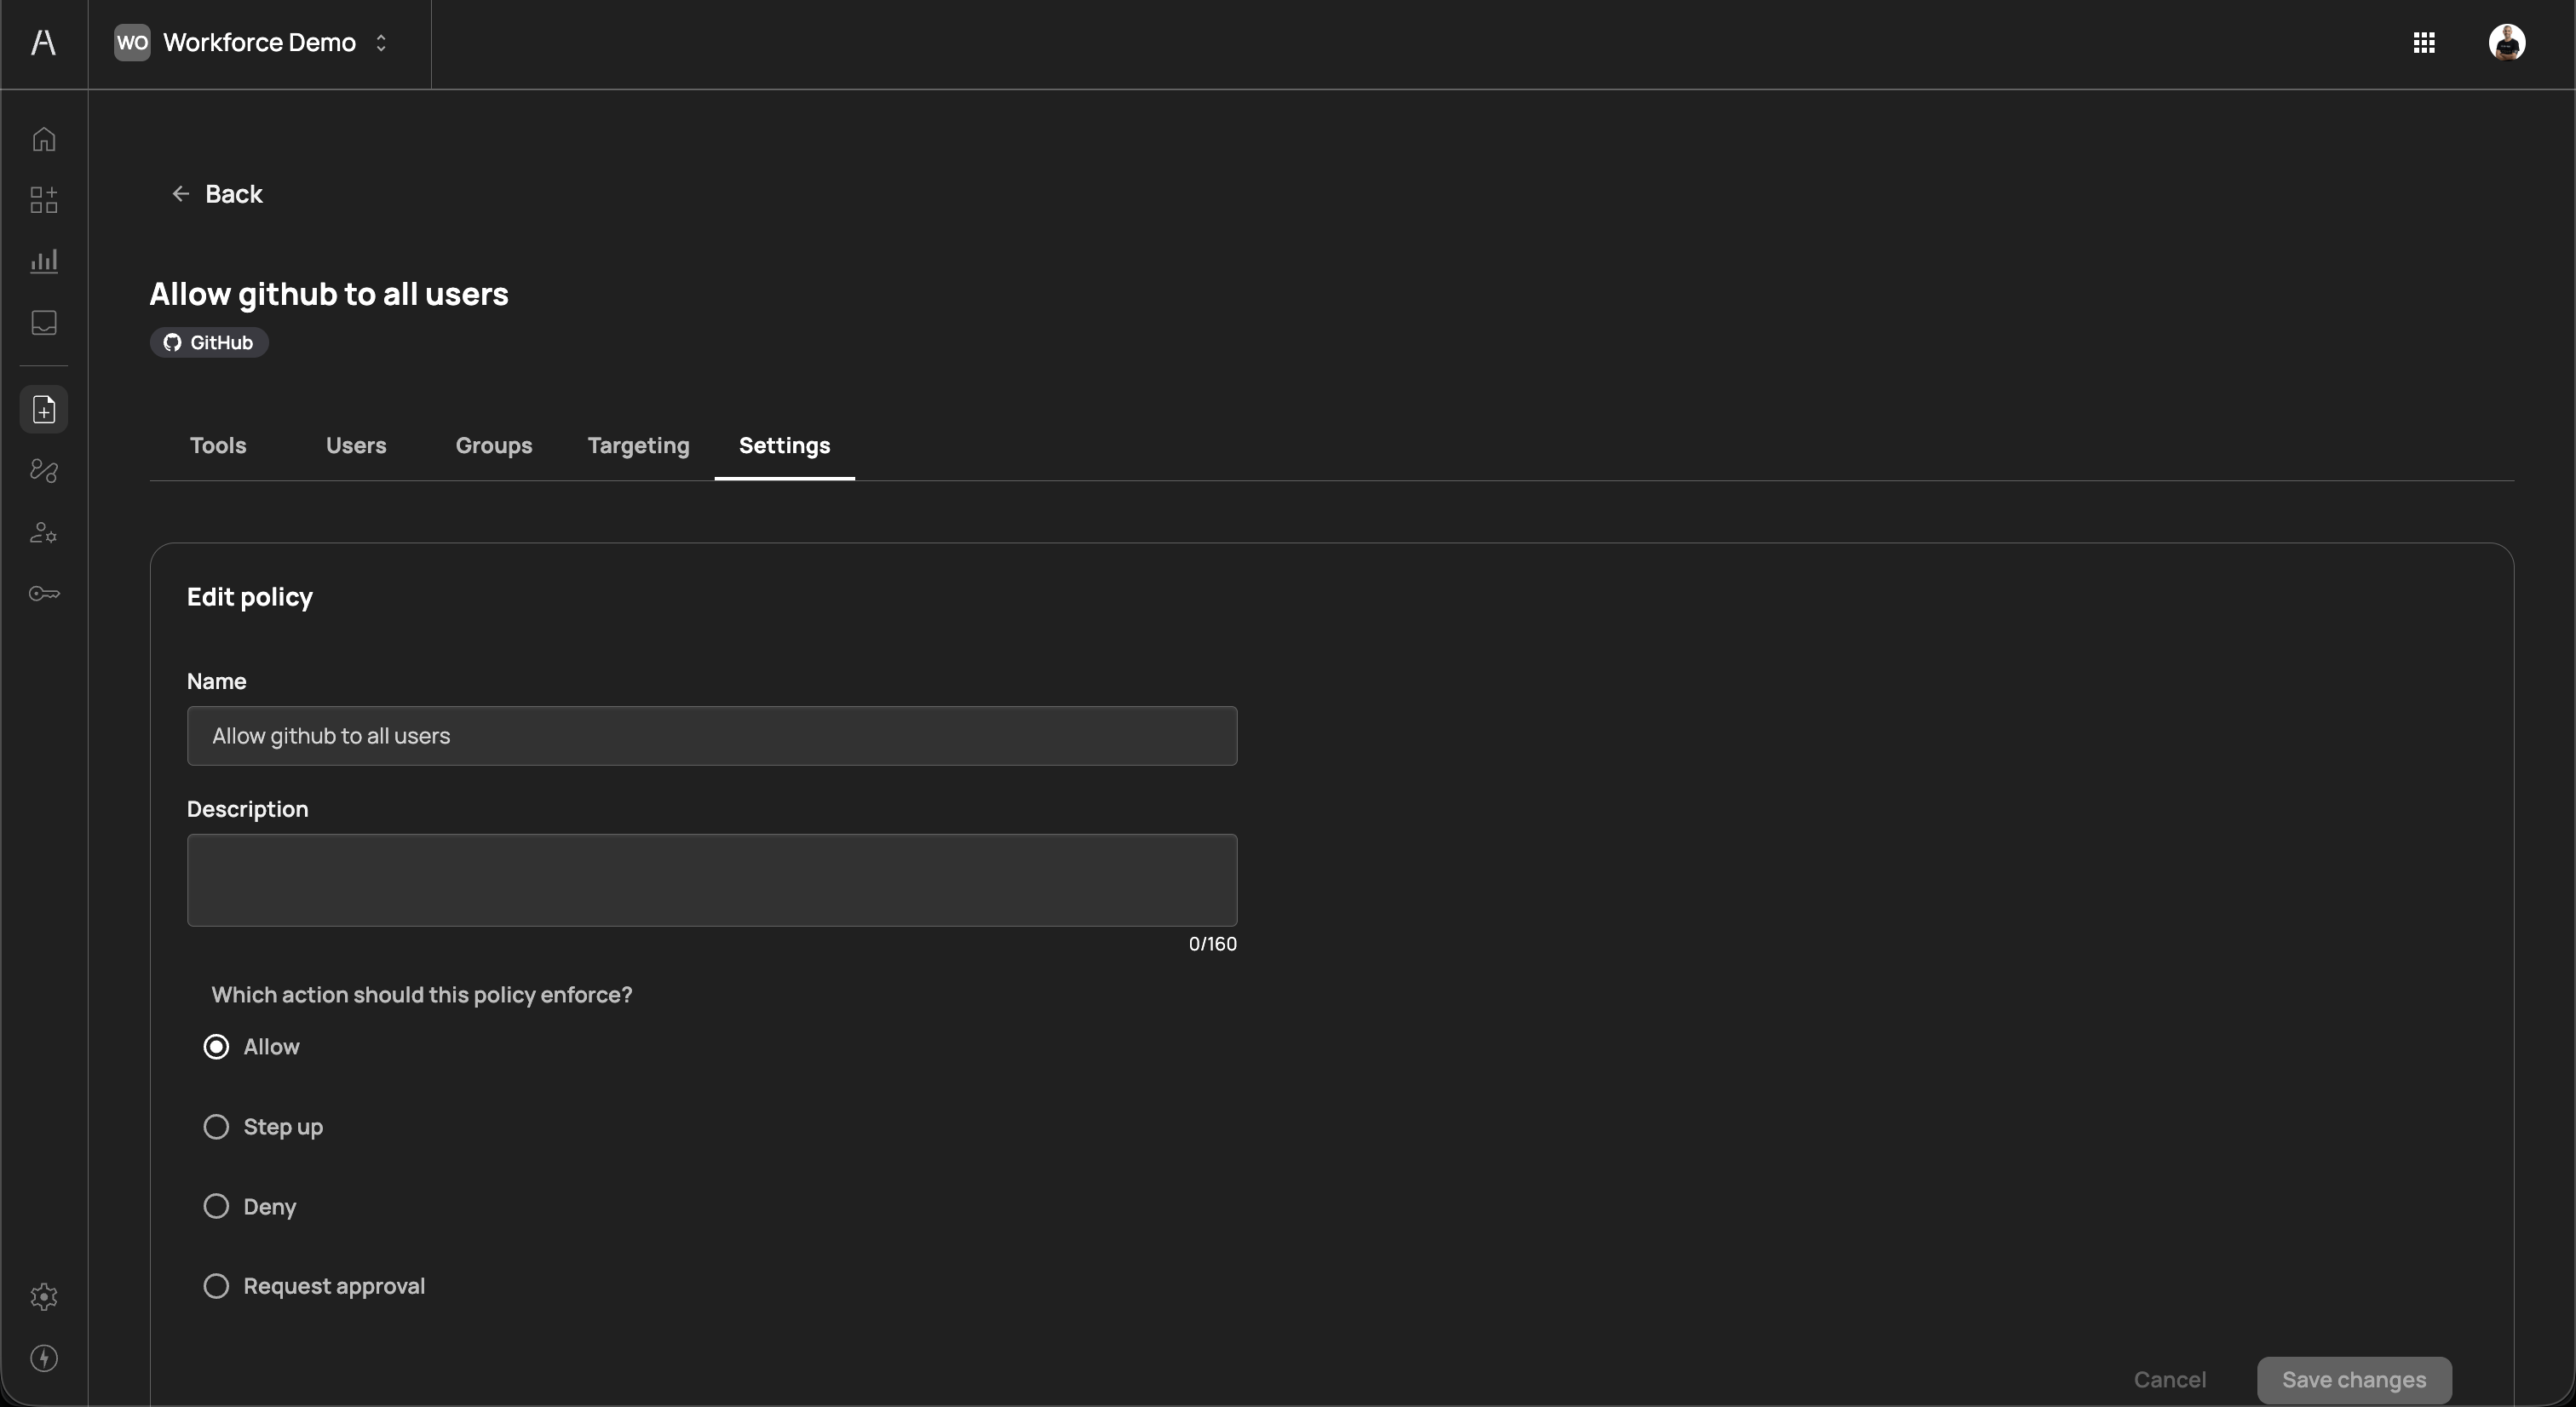Image resolution: width=2576 pixels, height=1407 pixels.
Task: Go Back using the arrow link
Action: (217, 194)
